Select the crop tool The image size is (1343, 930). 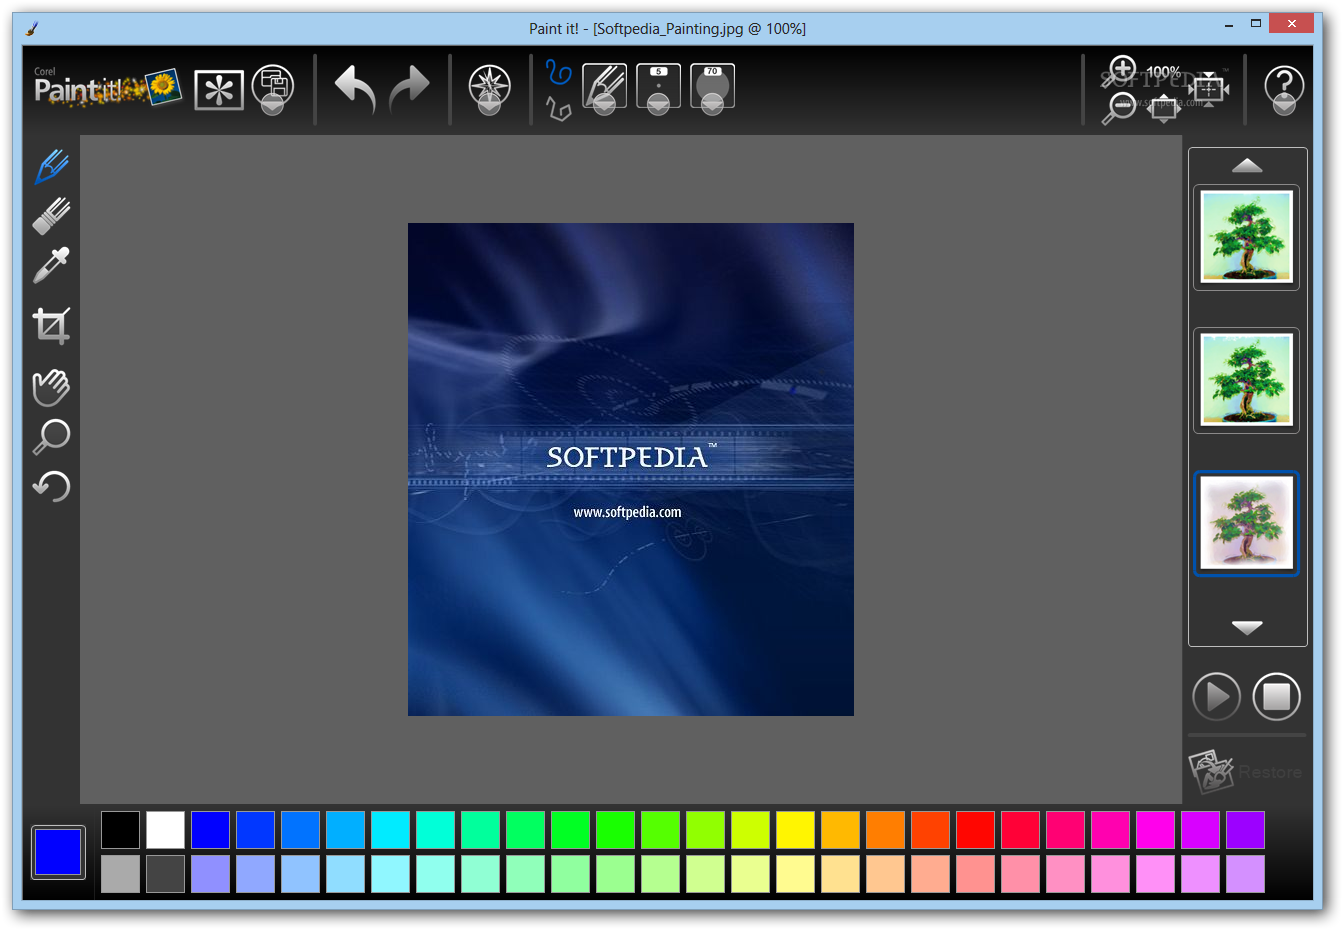pos(52,326)
